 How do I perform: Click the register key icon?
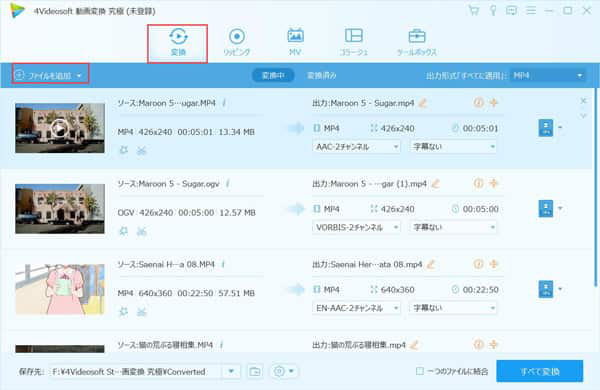pos(493,10)
